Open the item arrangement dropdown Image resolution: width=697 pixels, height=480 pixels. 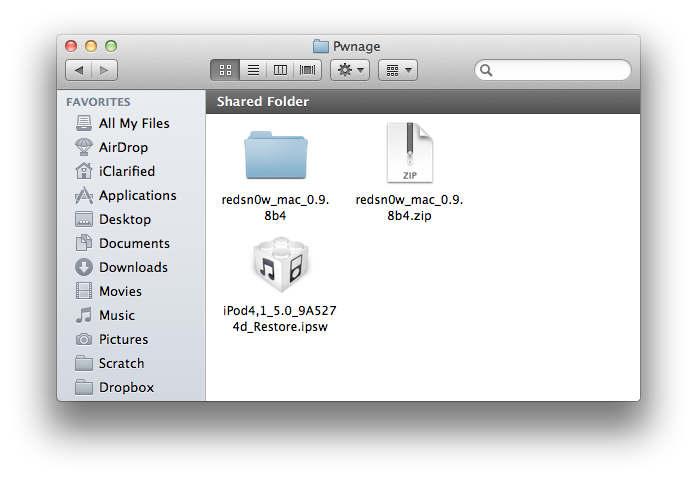[x=397, y=70]
